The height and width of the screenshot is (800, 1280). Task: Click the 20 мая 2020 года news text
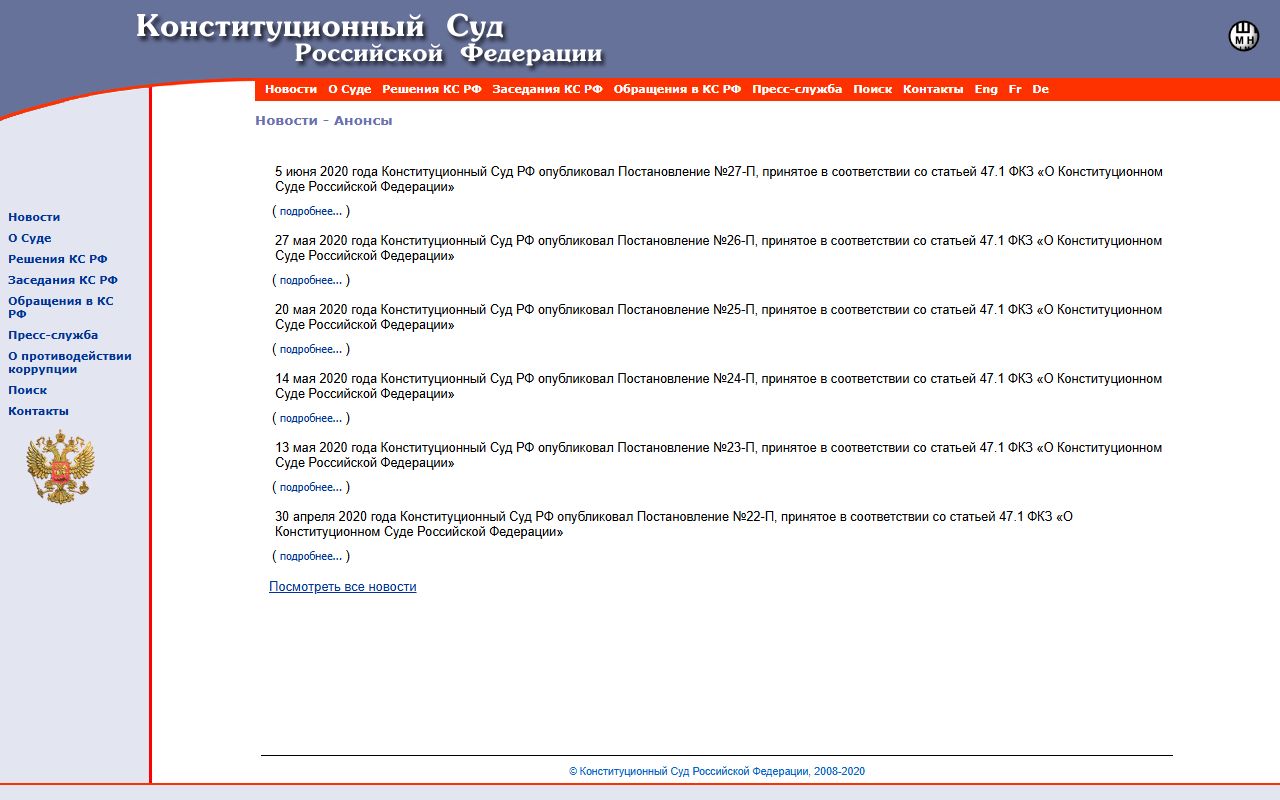[x=719, y=317]
